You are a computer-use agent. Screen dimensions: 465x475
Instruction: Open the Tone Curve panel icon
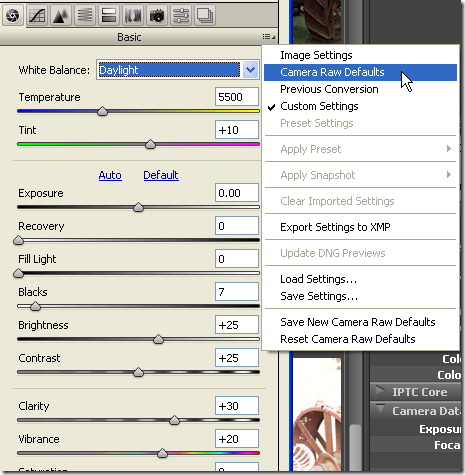tap(37, 16)
